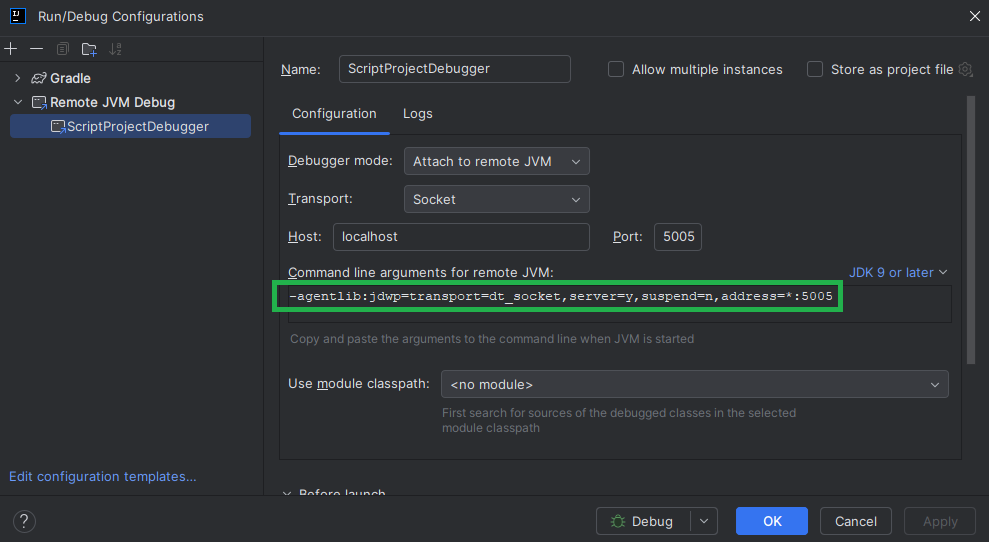Screen dimensions: 989x542
Task: Check Store as project file
Action: (x=815, y=69)
